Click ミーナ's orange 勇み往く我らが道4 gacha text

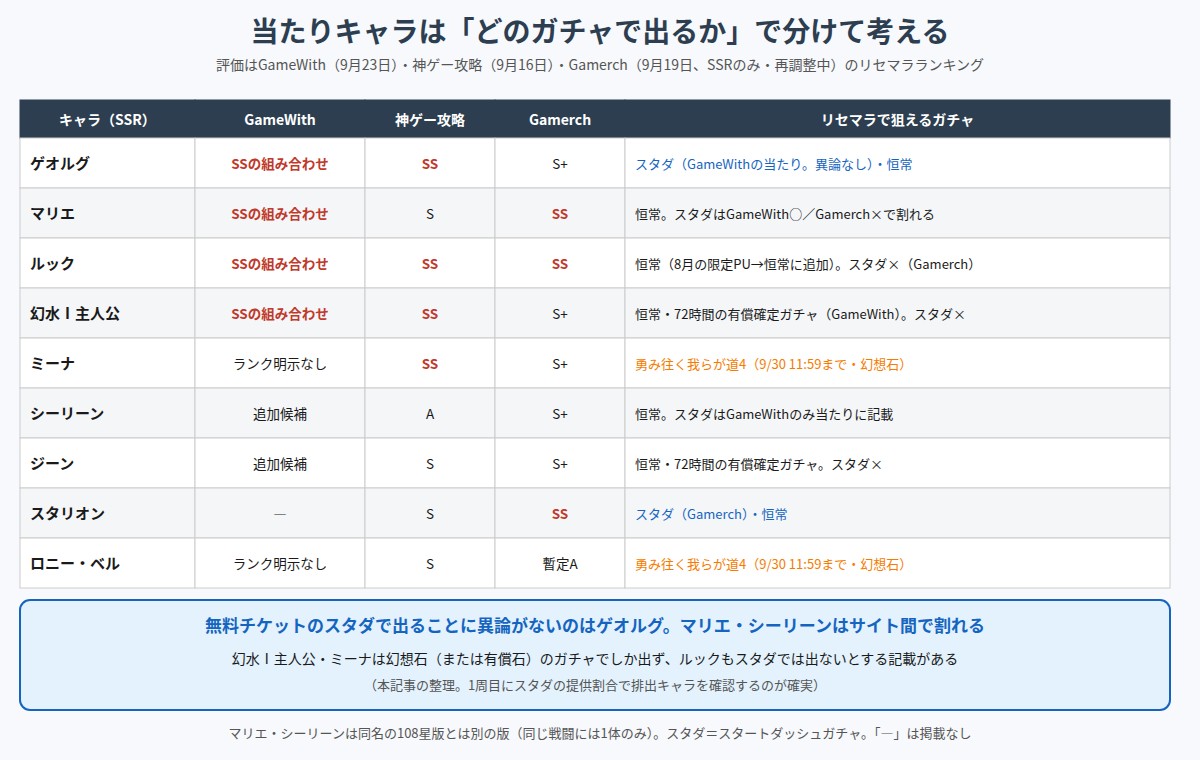point(770,364)
